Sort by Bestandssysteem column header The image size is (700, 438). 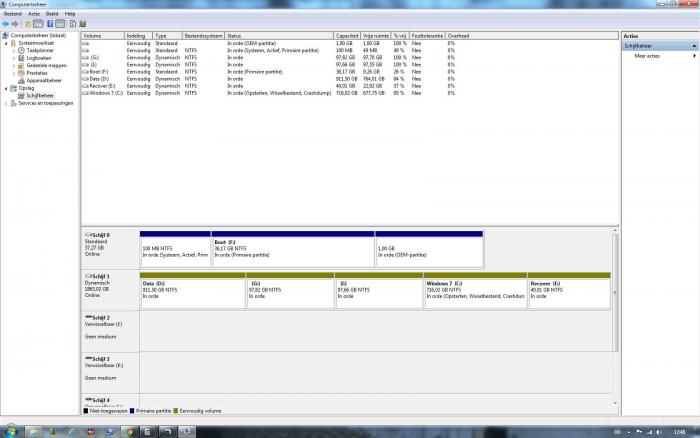point(203,36)
